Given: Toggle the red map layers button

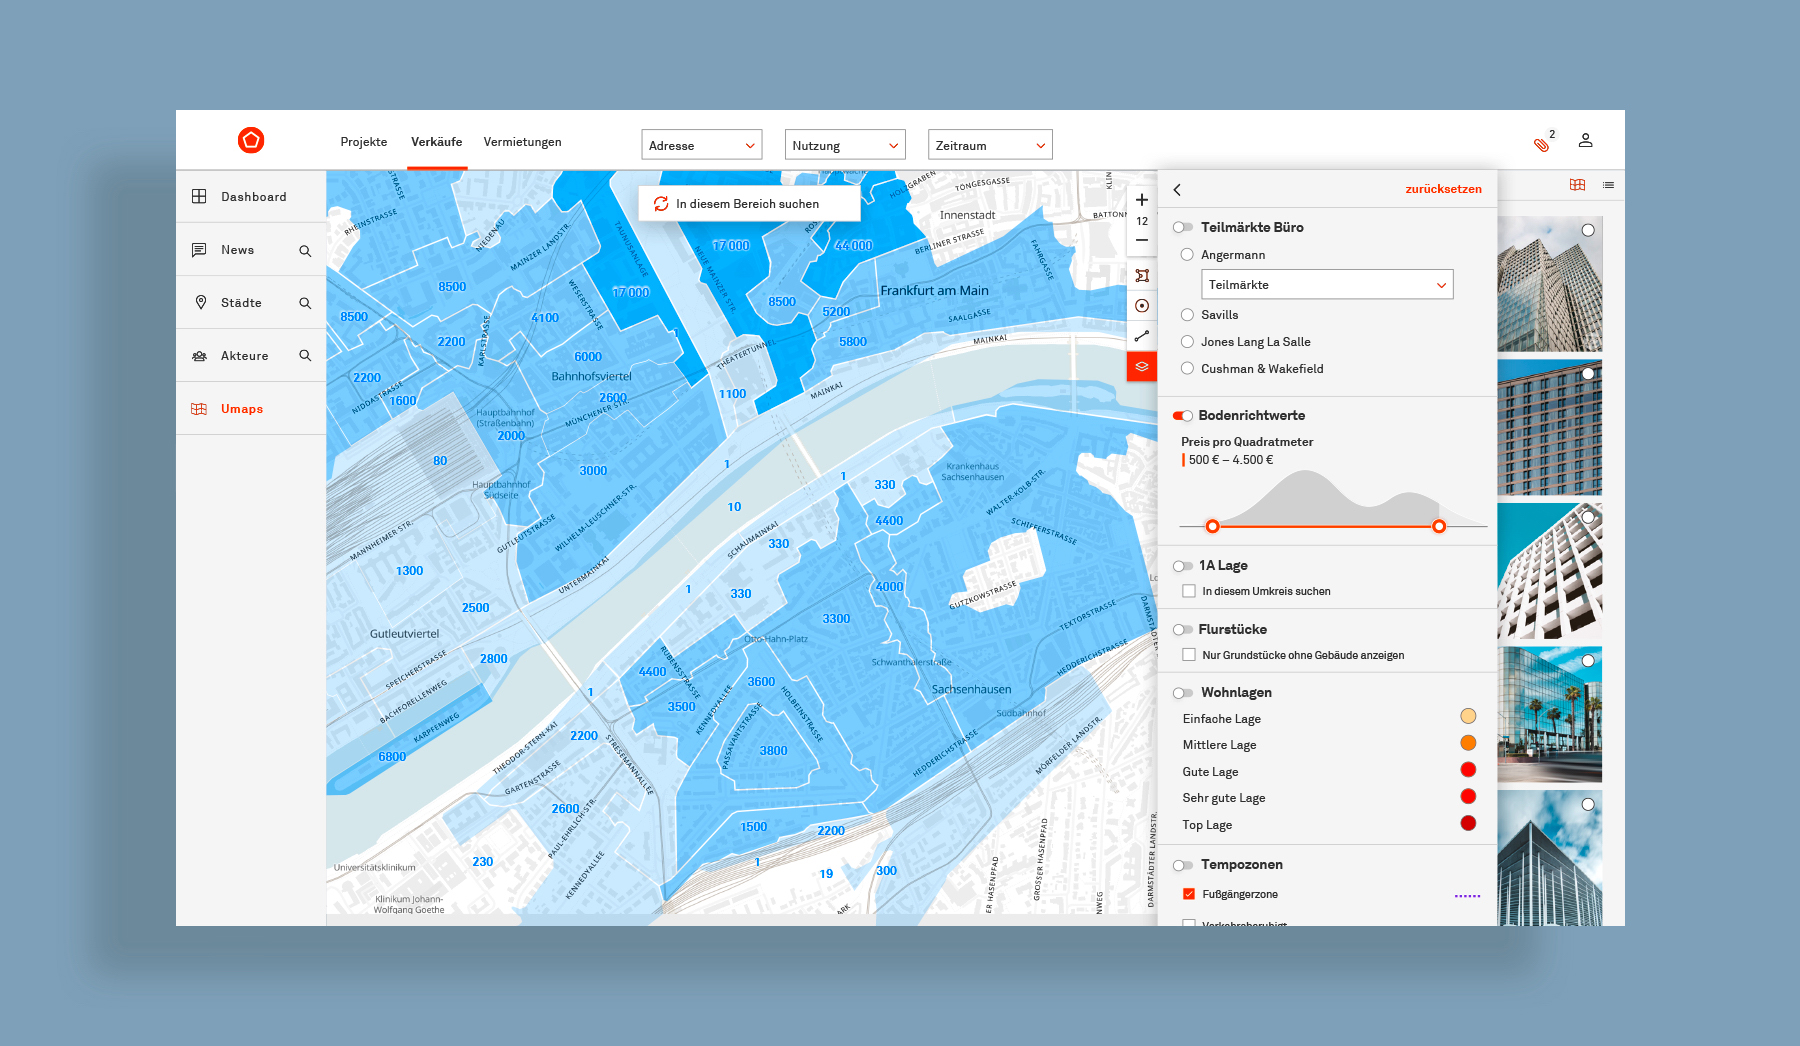Looking at the screenshot, I should (1142, 366).
